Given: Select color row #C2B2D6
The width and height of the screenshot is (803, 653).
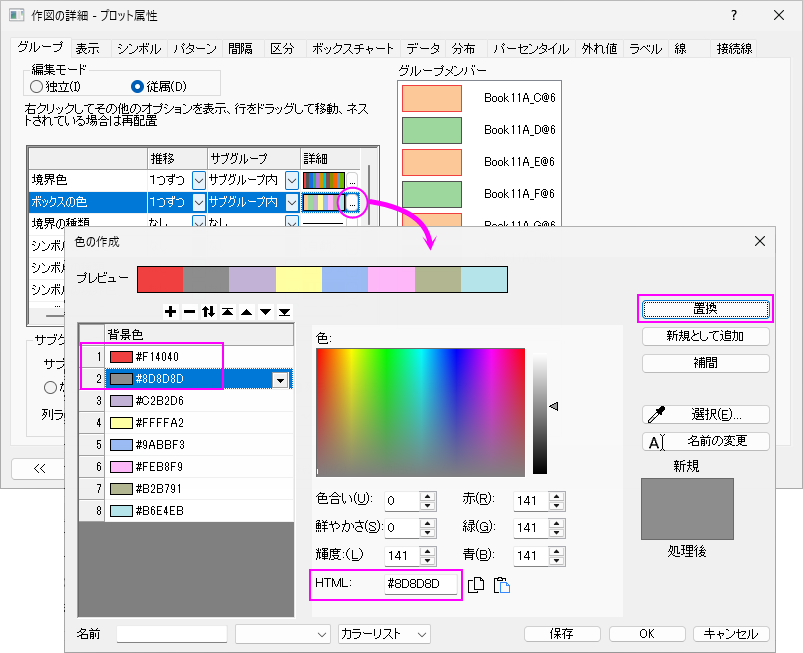Looking at the screenshot, I should tap(199, 401).
